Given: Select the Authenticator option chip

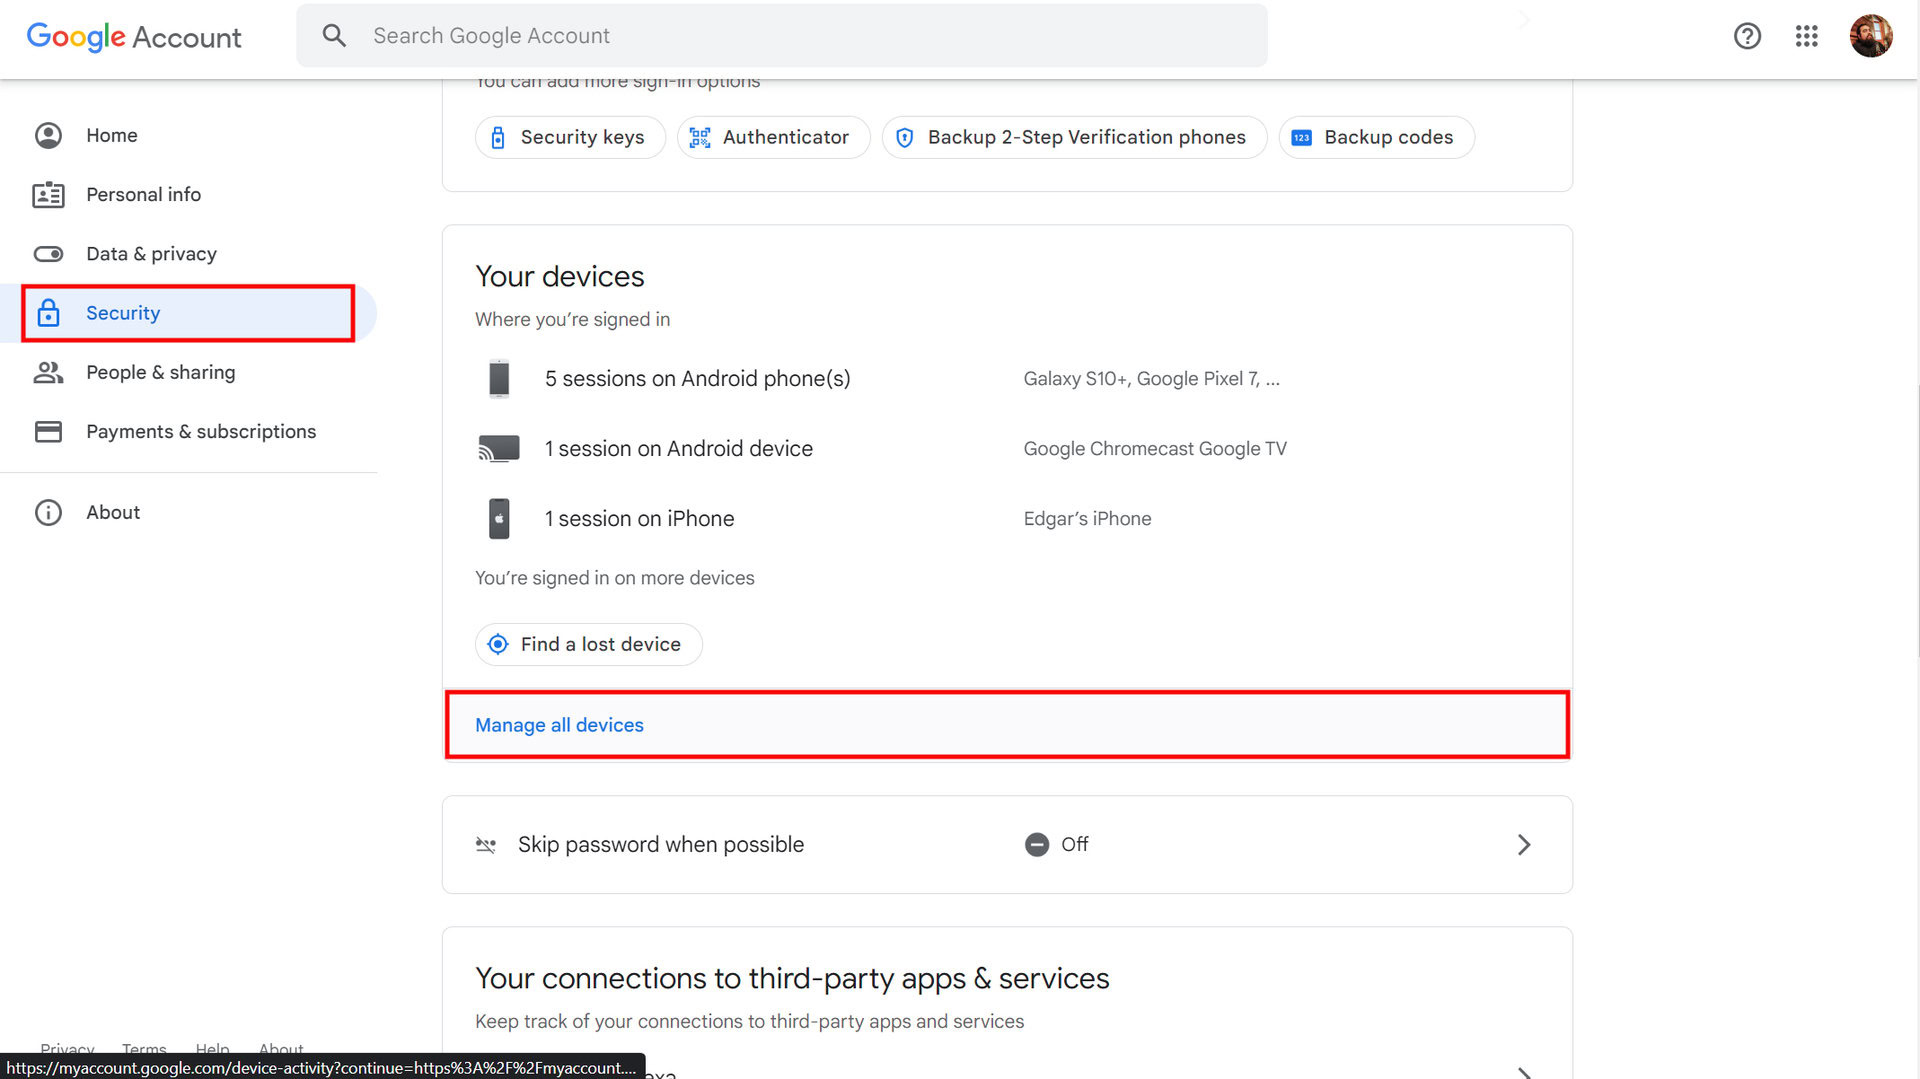Looking at the screenshot, I should coord(773,138).
